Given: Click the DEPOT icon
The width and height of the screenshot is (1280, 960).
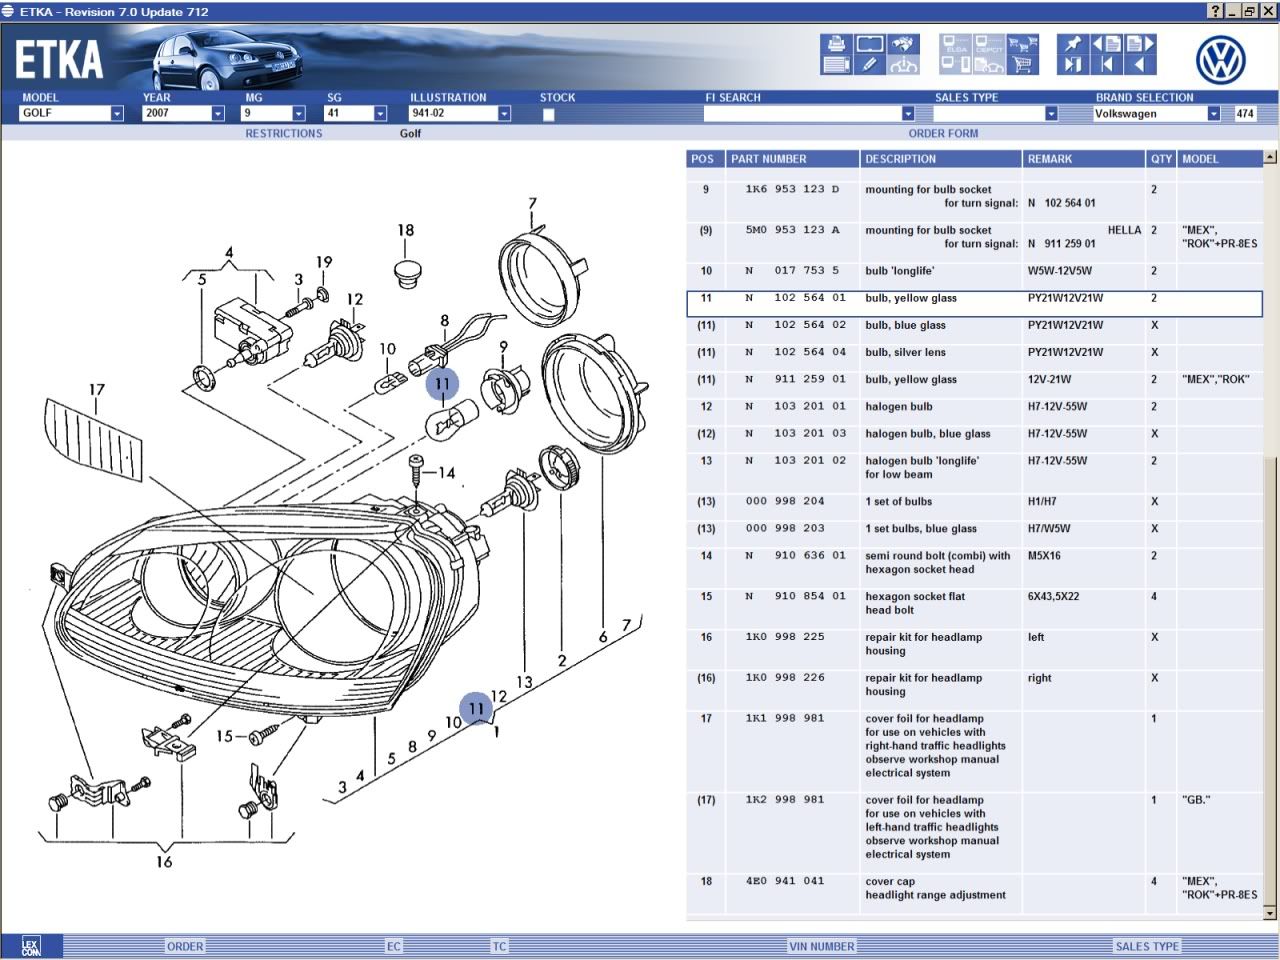Looking at the screenshot, I should [989, 44].
